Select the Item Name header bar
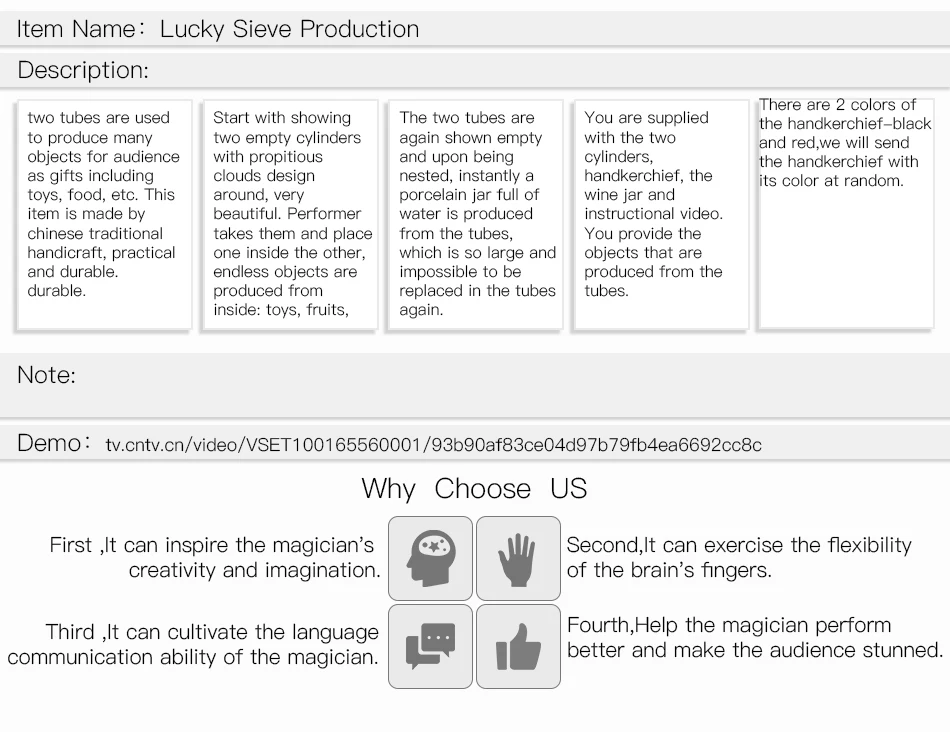This screenshot has width=950, height=732. click(x=475, y=28)
